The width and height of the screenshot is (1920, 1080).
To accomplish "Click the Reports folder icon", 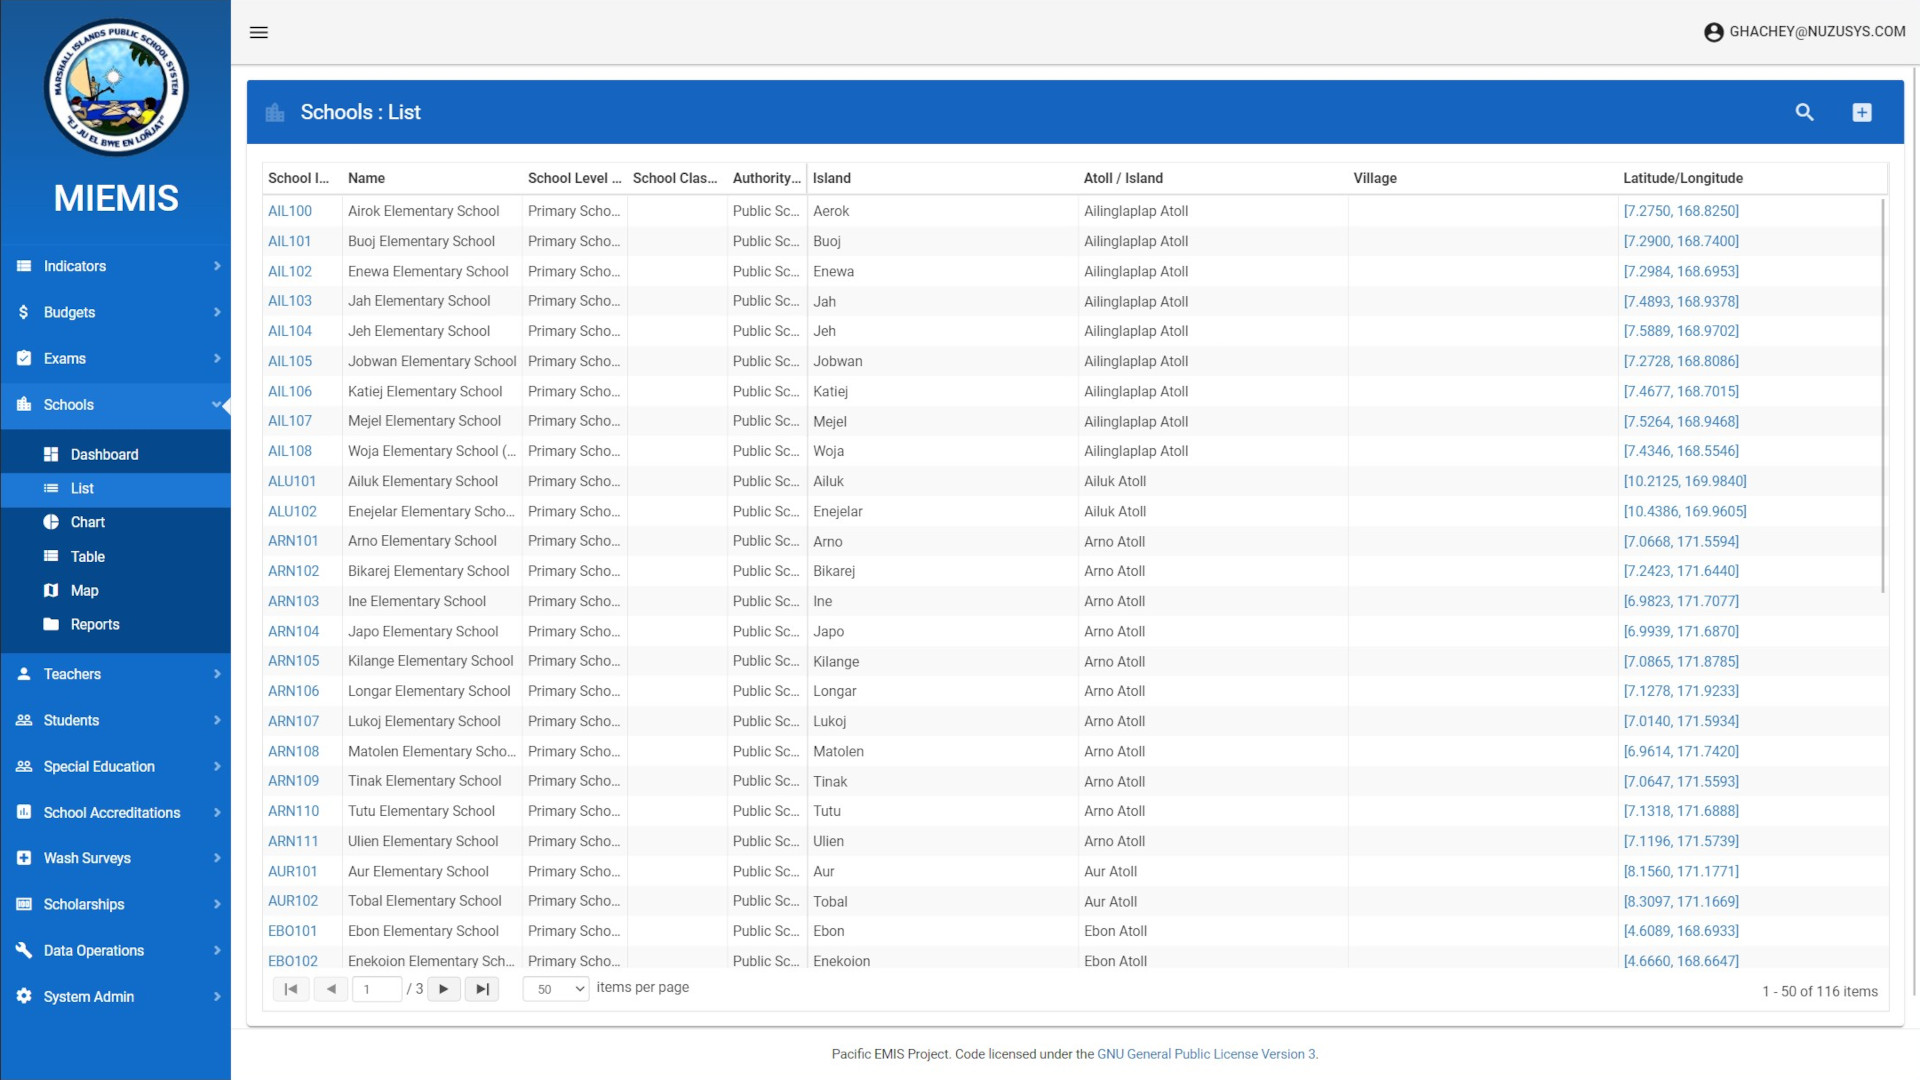I will coord(51,624).
